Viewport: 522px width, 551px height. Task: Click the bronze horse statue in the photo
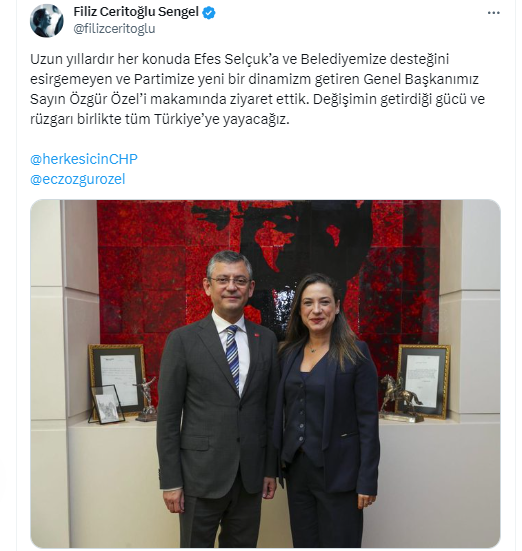400,398
